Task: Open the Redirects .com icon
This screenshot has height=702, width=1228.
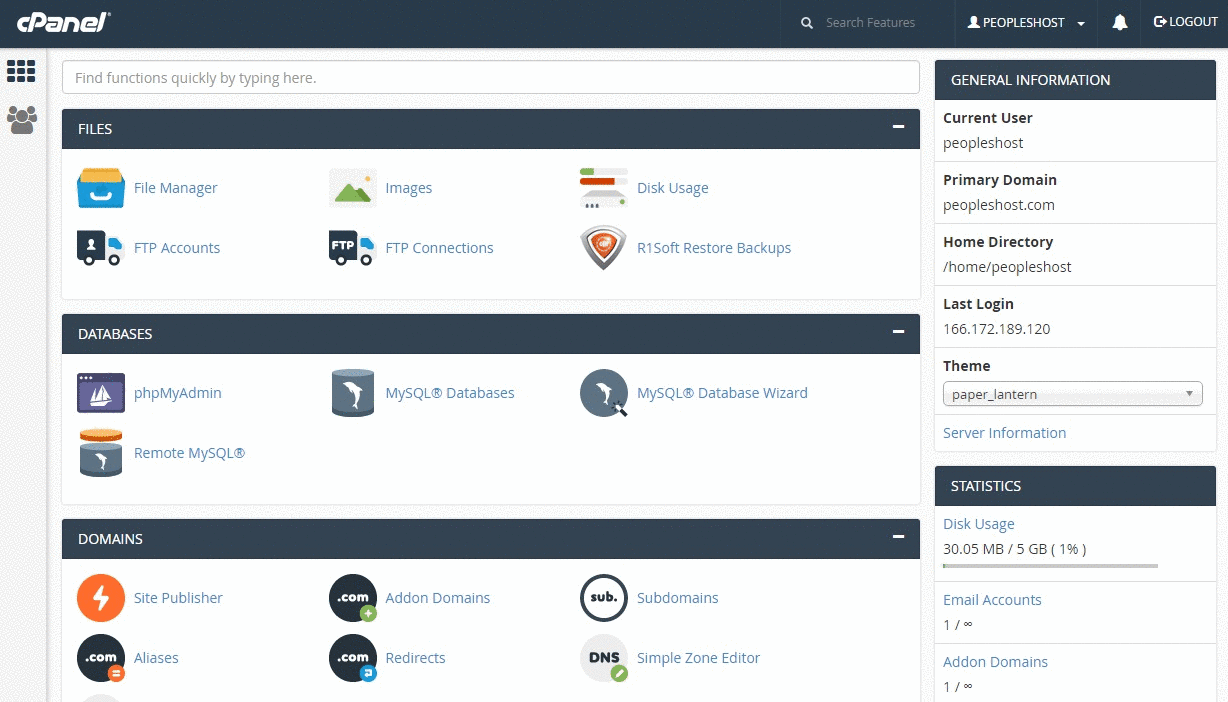Action: [353, 658]
